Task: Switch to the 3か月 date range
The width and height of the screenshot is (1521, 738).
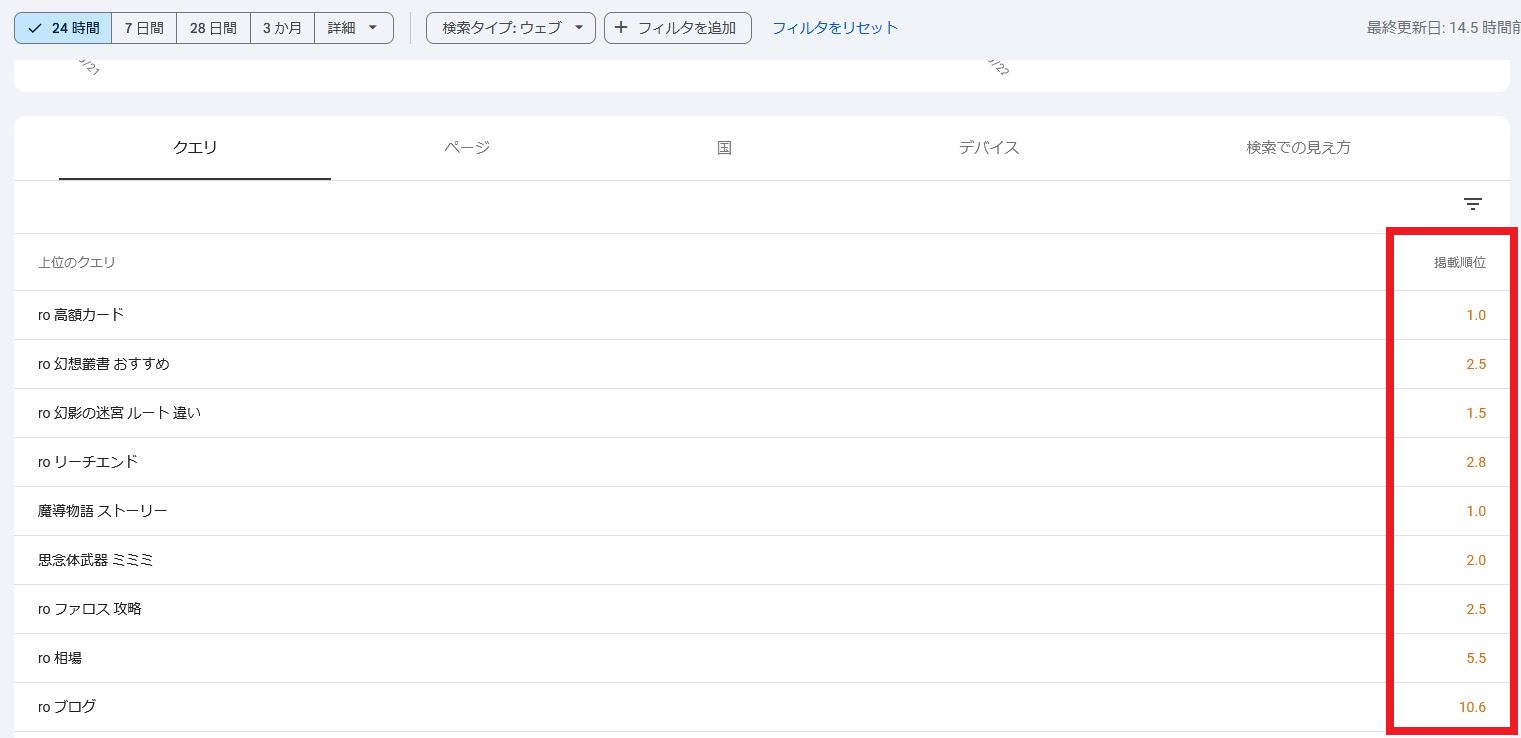Action: pyautogui.click(x=282, y=28)
